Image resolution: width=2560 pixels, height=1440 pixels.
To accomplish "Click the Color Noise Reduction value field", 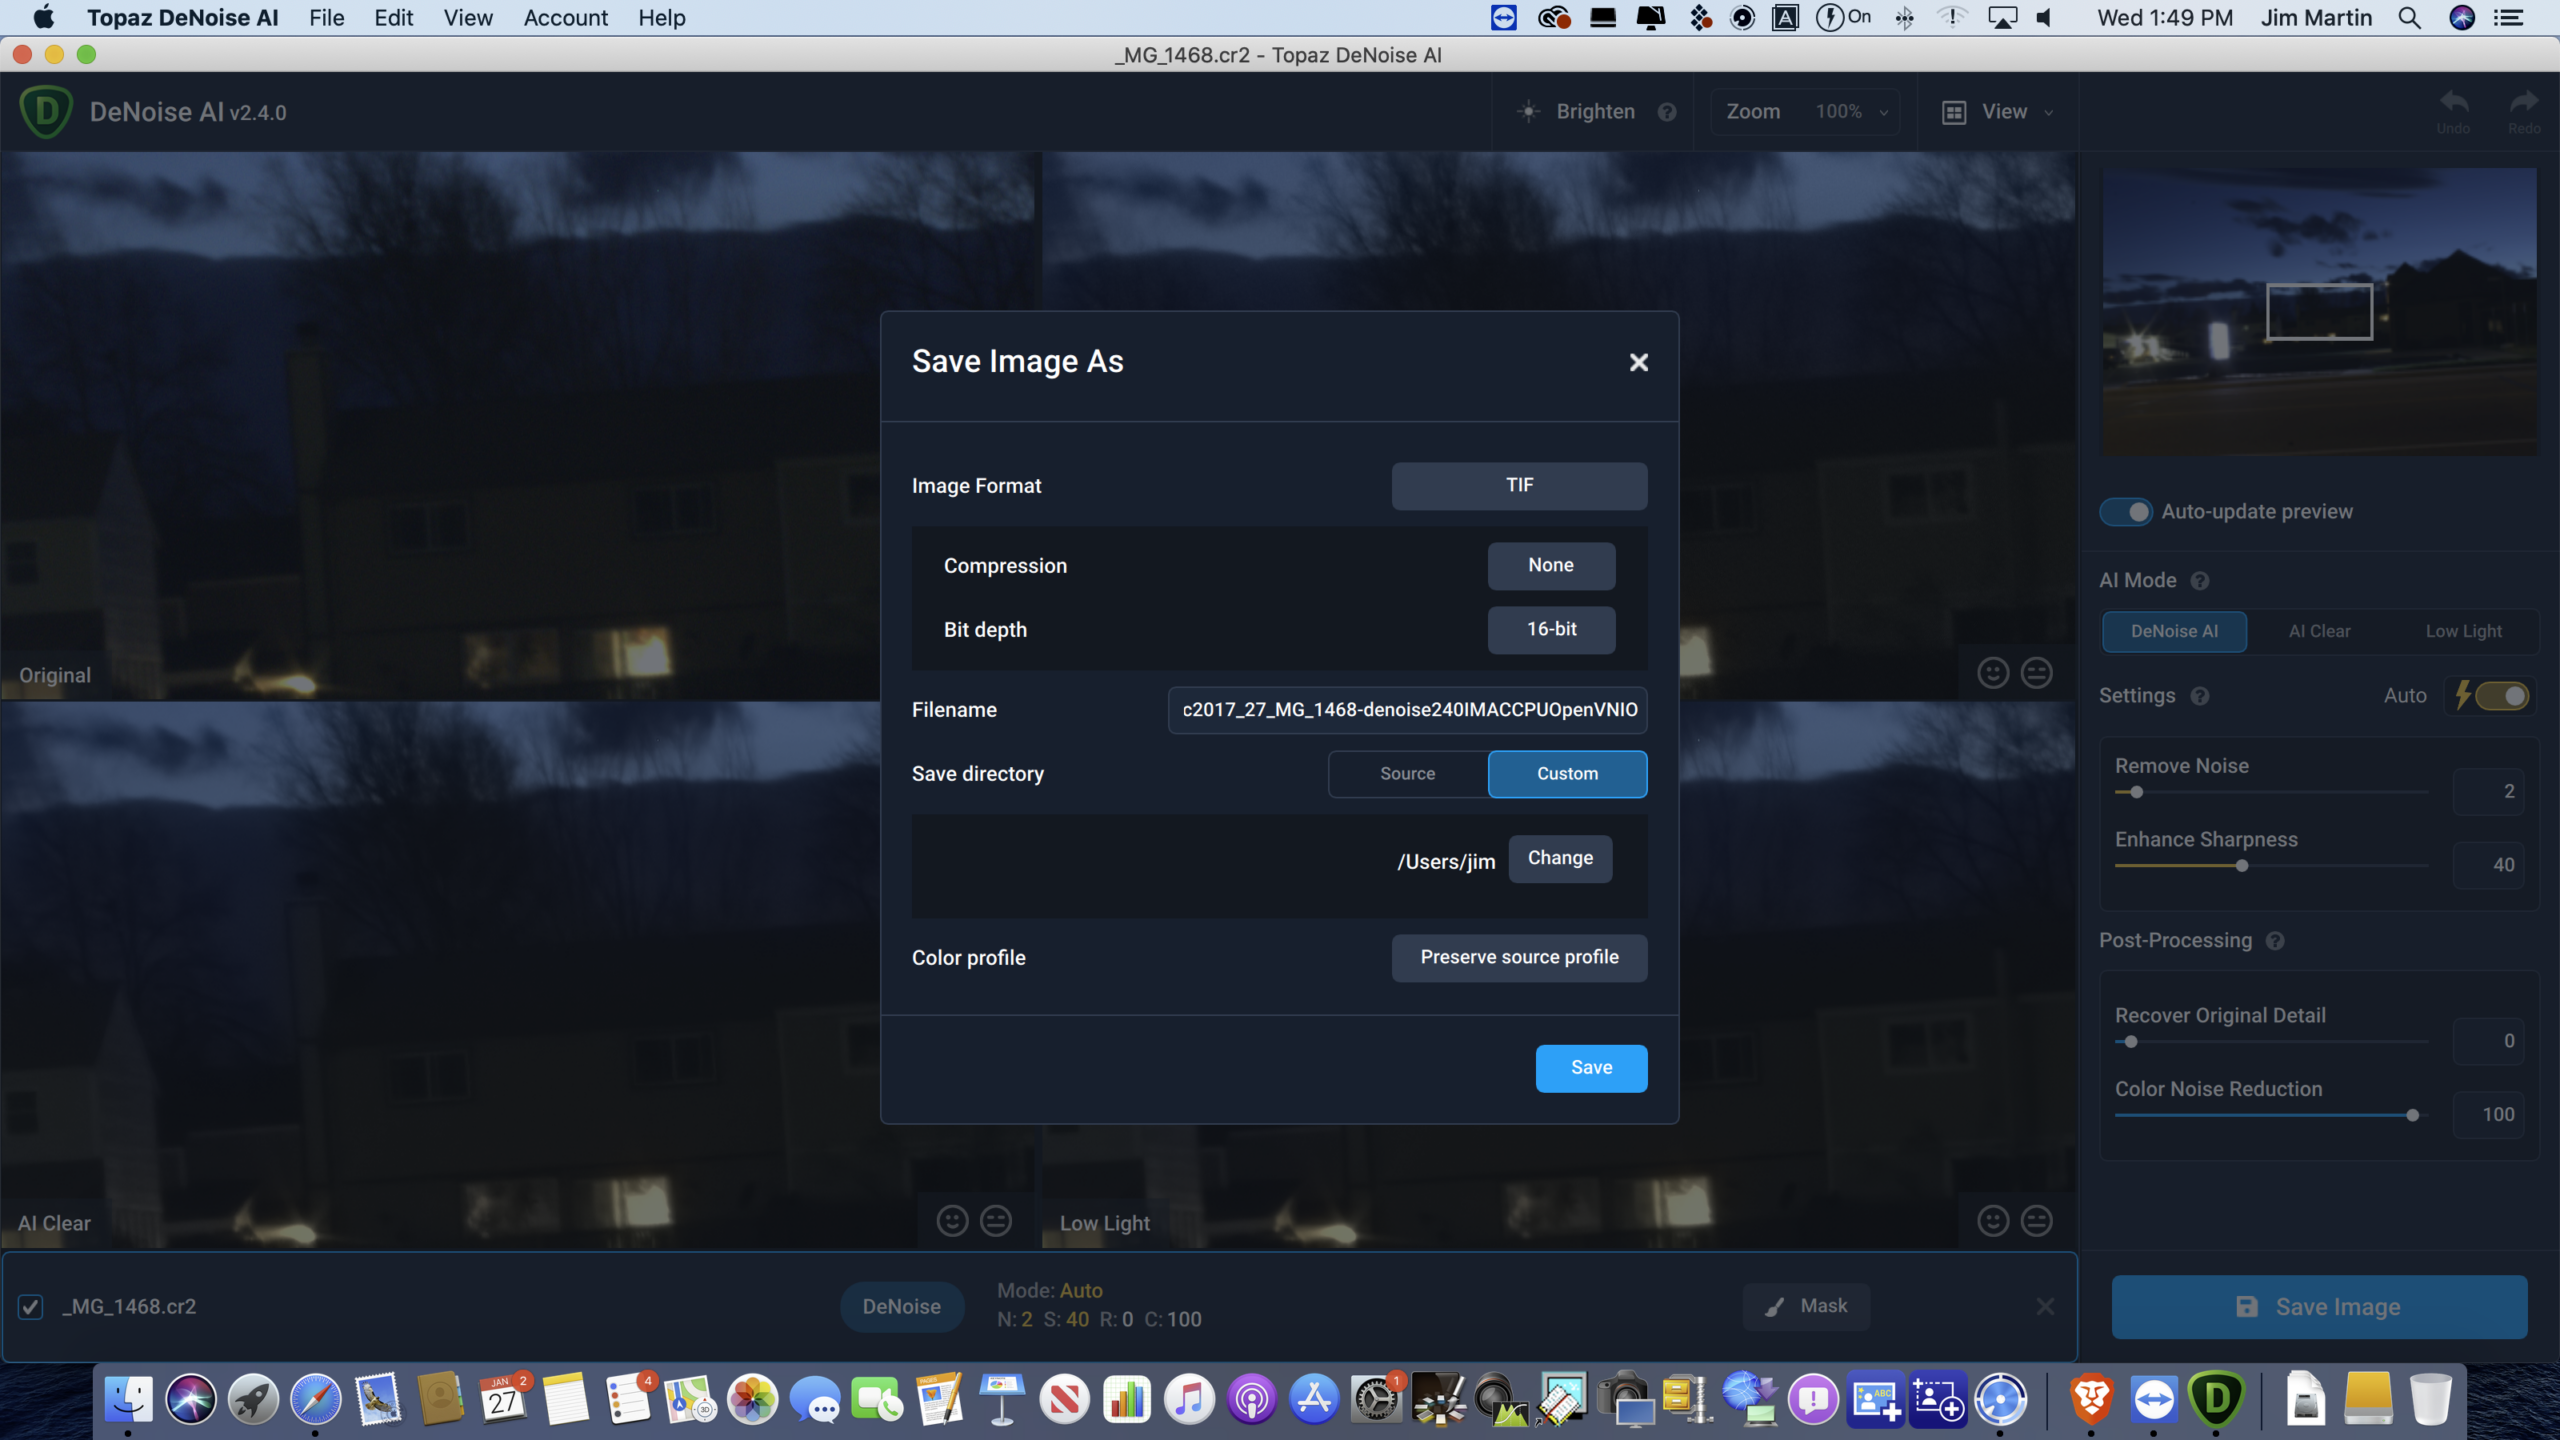I will [2488, 1114].
